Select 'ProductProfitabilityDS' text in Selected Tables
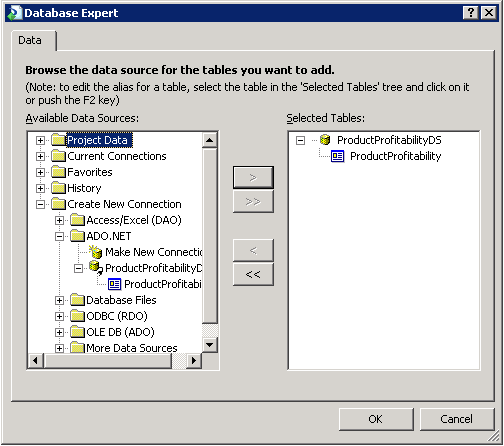Viewport: 504px width, 446px height. click(x=389, y=140)
